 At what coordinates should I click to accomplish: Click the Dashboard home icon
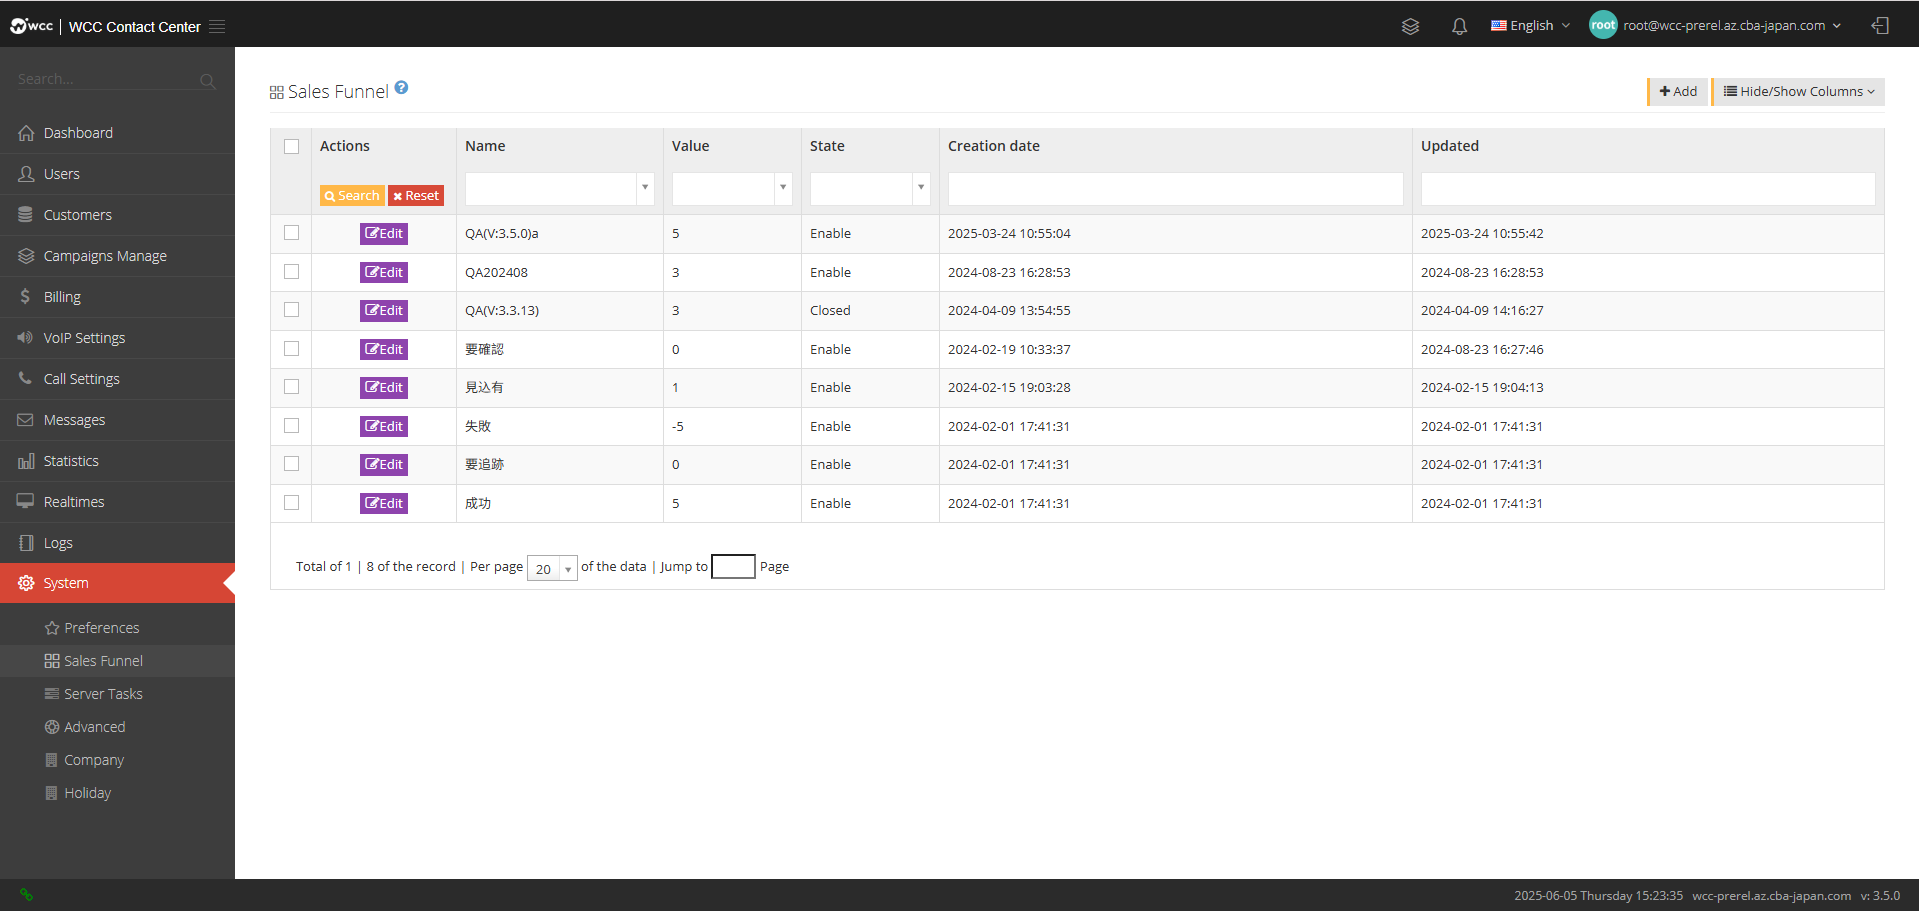[26, 133]
